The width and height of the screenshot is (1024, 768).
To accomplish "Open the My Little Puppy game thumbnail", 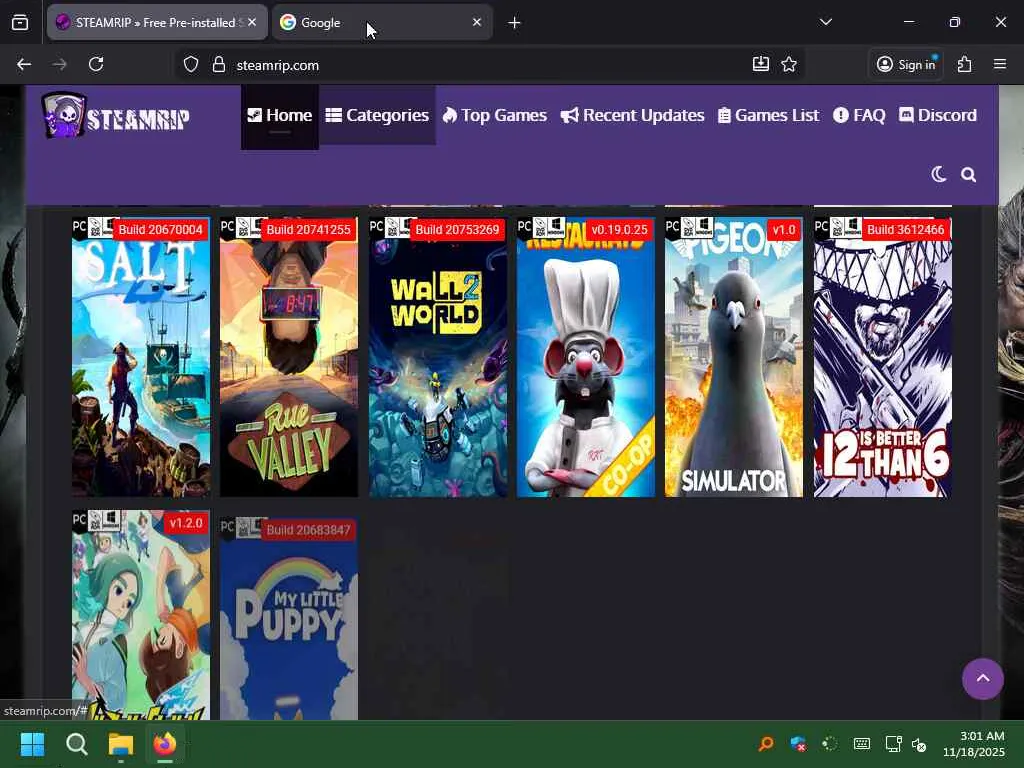I will click(x=289, y=618).
